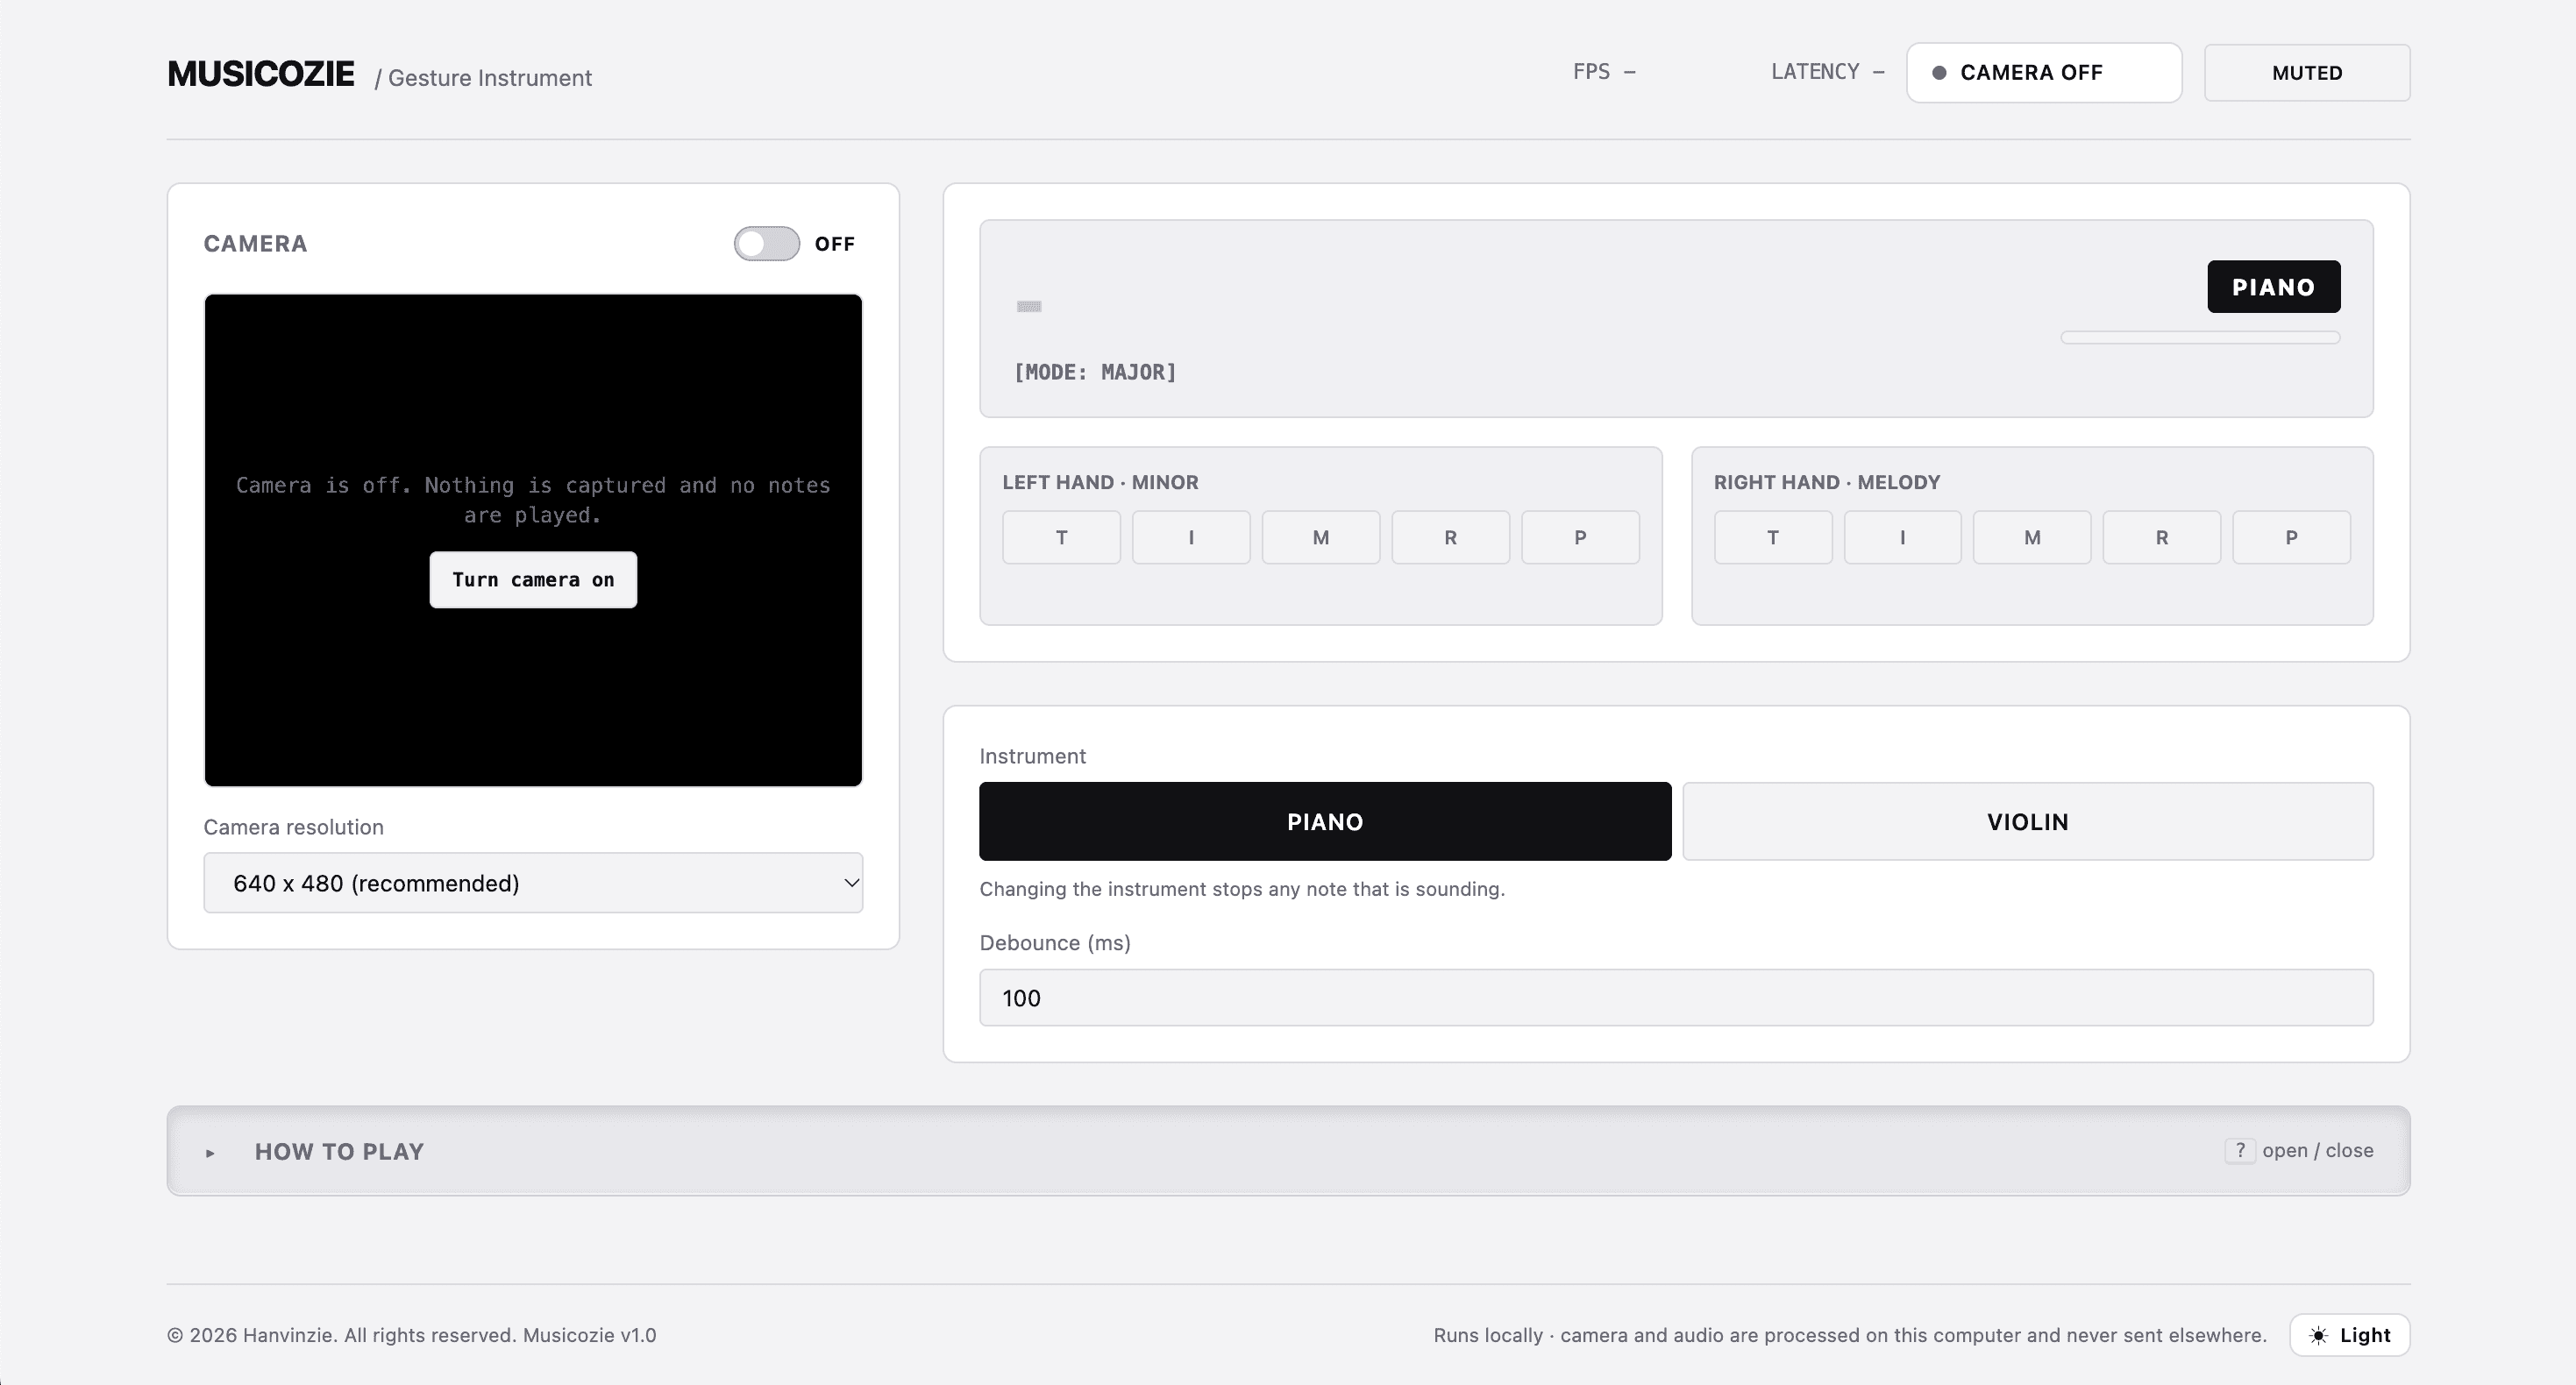Click the [MODE: MAJOR] text

[x=1095, y=372]
